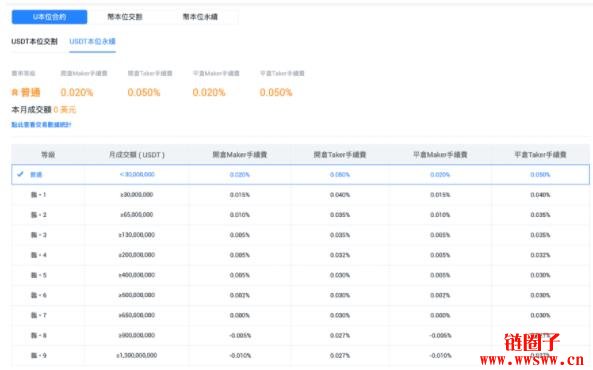
Task: Click 開倉Maker 0.010% in level 2 row
Action: pos(240,215)
